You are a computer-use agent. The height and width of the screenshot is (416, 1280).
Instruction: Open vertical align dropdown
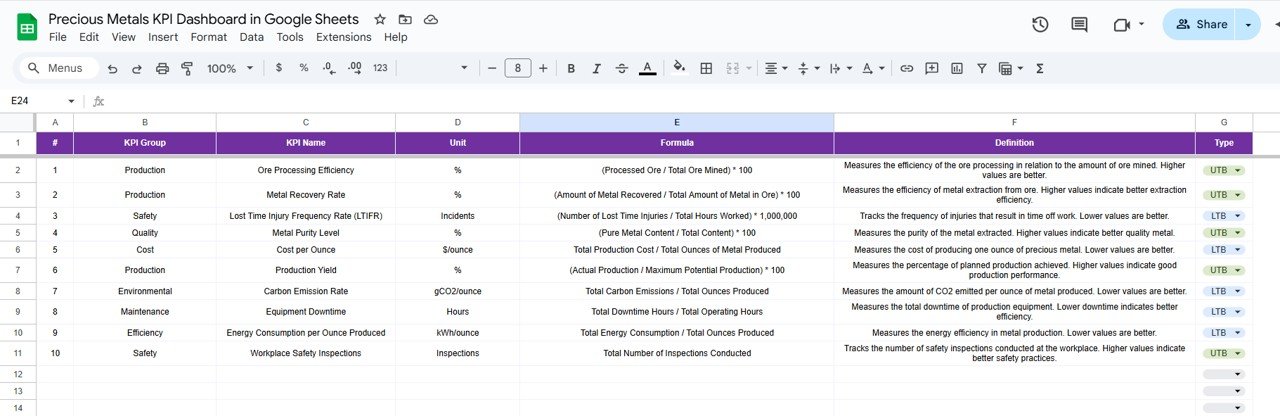pyautogui.click(x=808, y=68)
